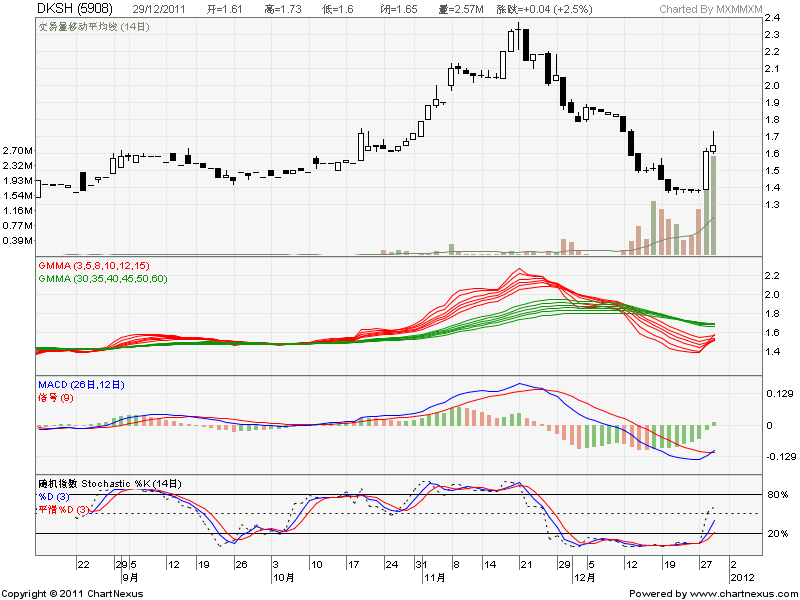Click the blue %D (3) legend
Screen dimensions: 800x600
click(55, 496)
